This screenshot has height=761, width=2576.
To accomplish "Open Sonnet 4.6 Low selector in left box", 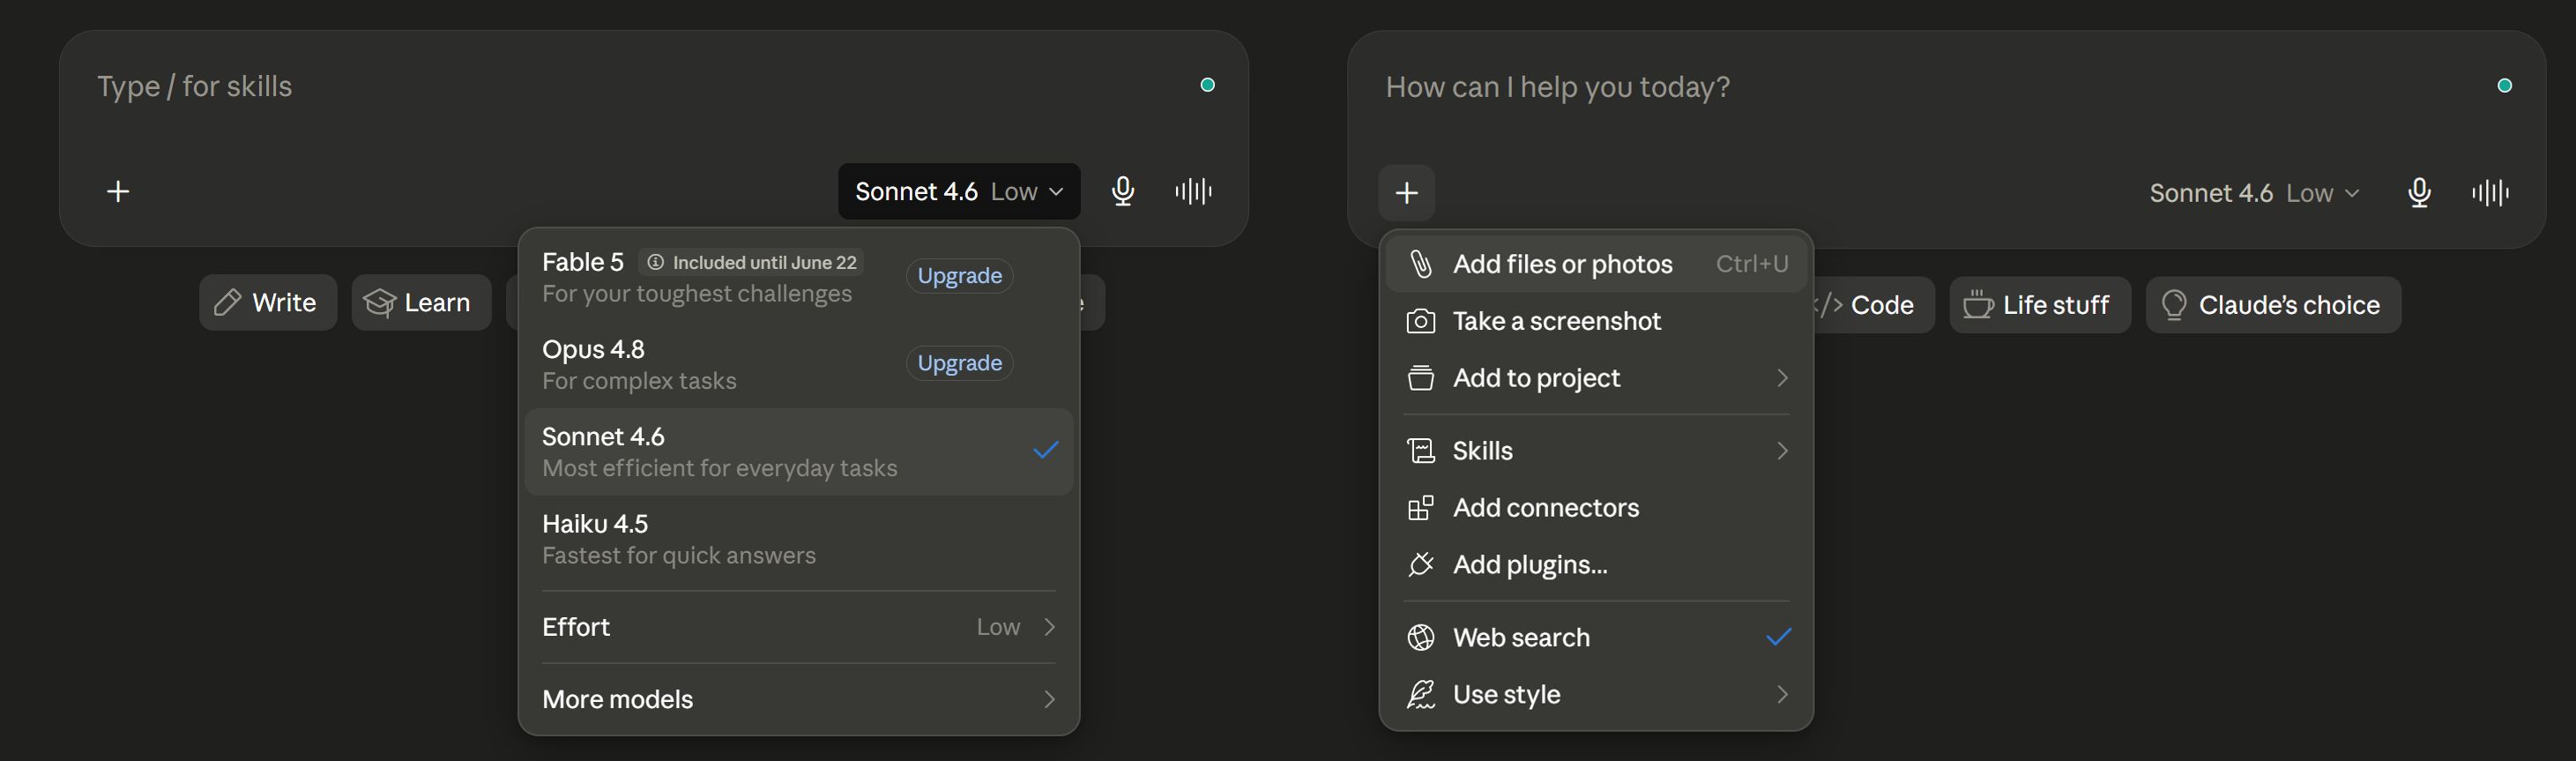I will pos(958,191).
